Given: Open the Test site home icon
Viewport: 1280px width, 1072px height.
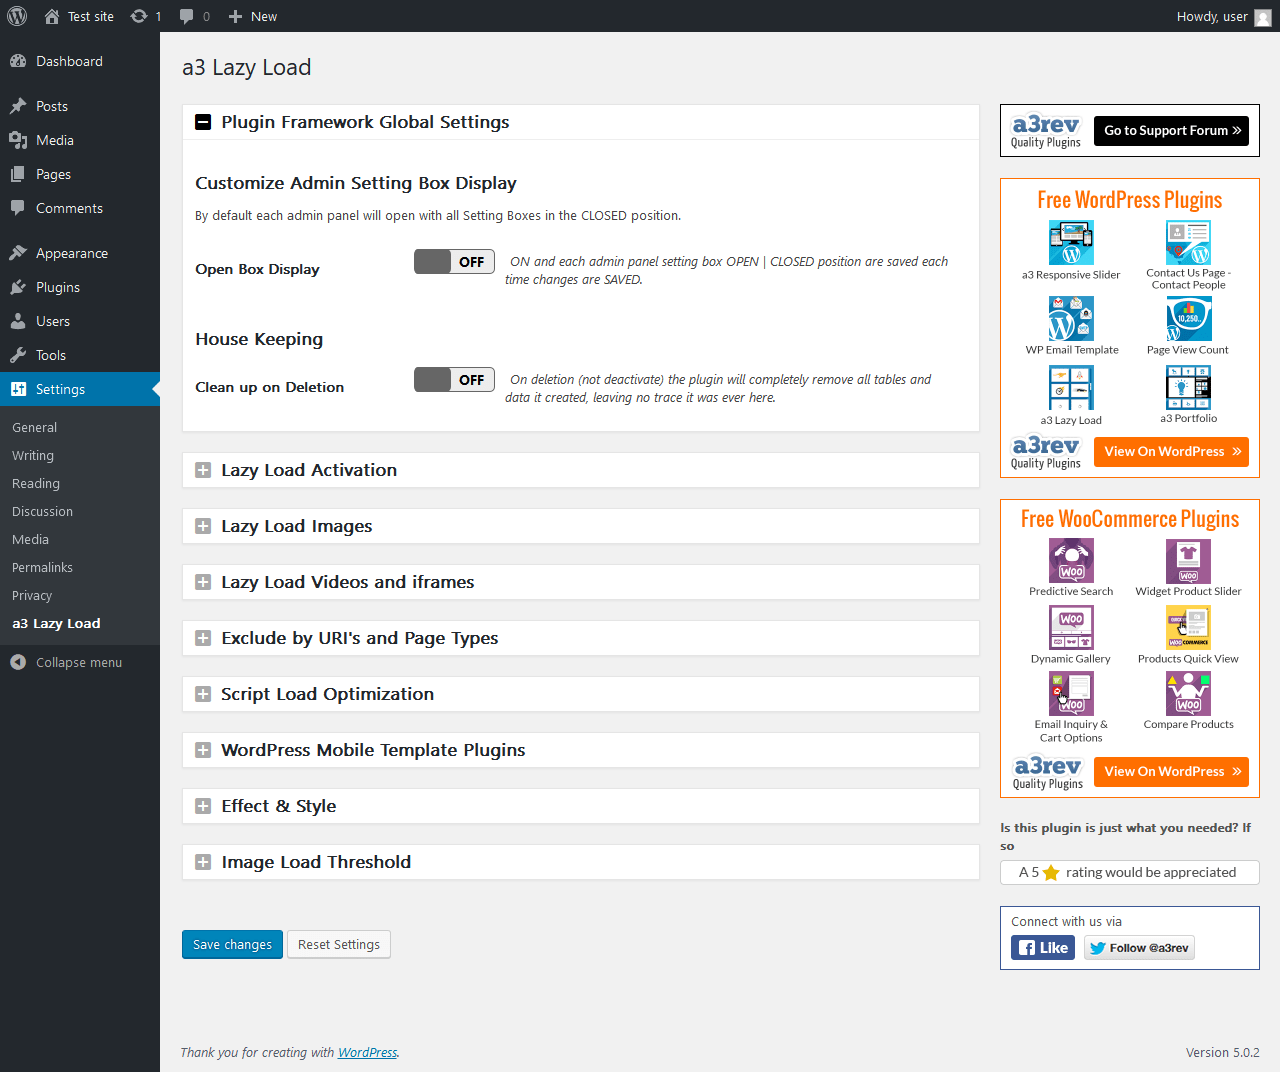Looking at the screenshot, I should coord(52,16).
